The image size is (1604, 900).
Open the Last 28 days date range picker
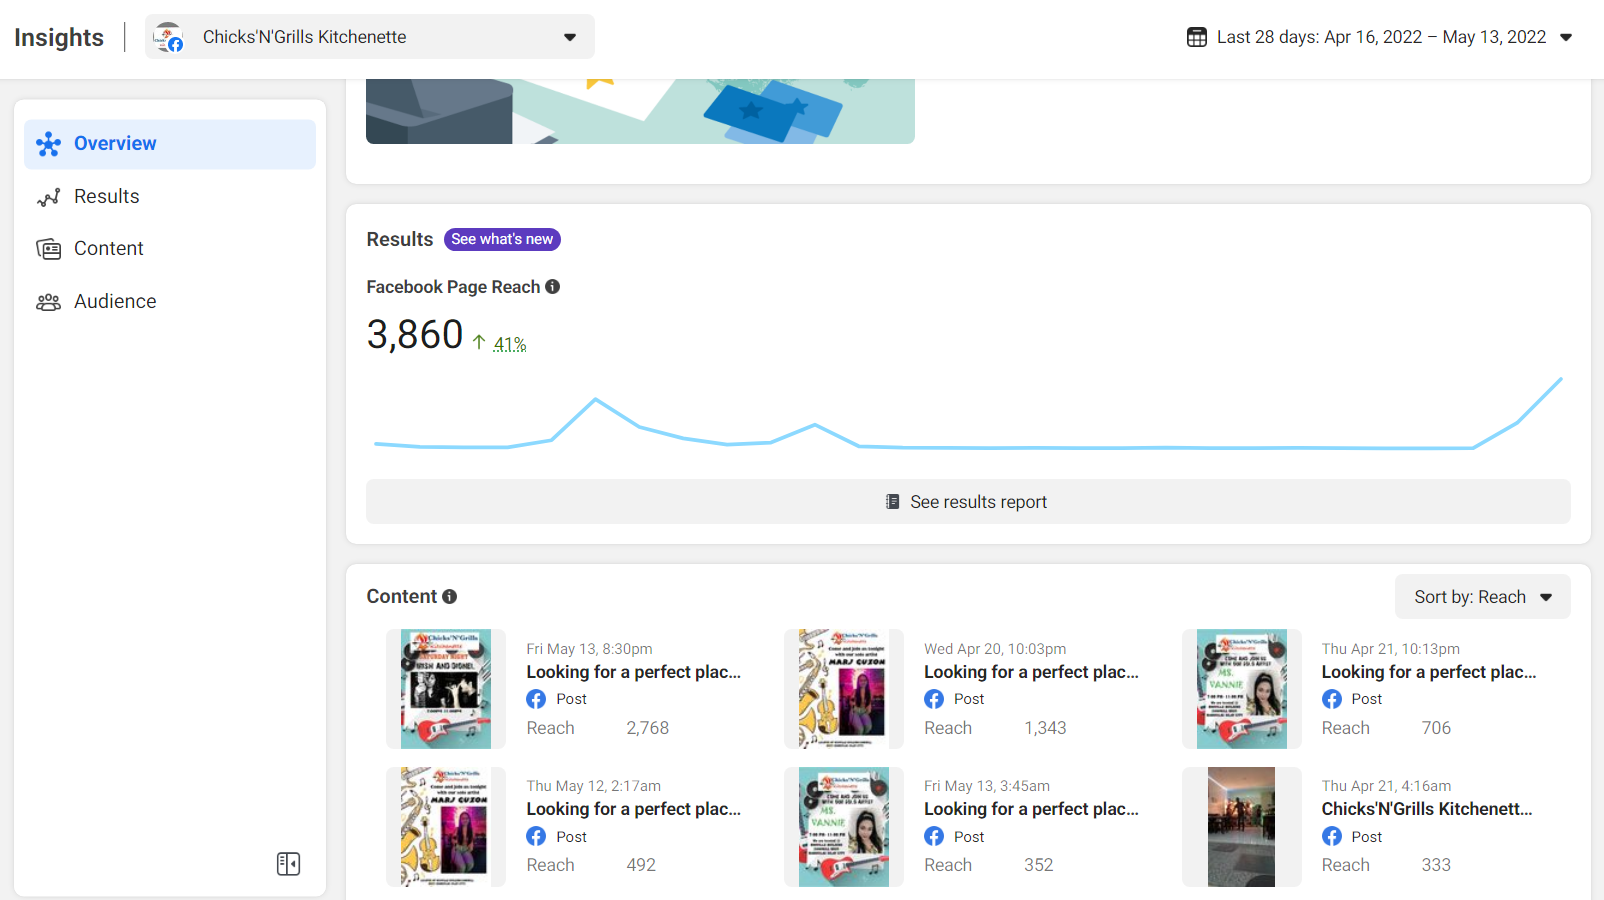click(1380, 37)
